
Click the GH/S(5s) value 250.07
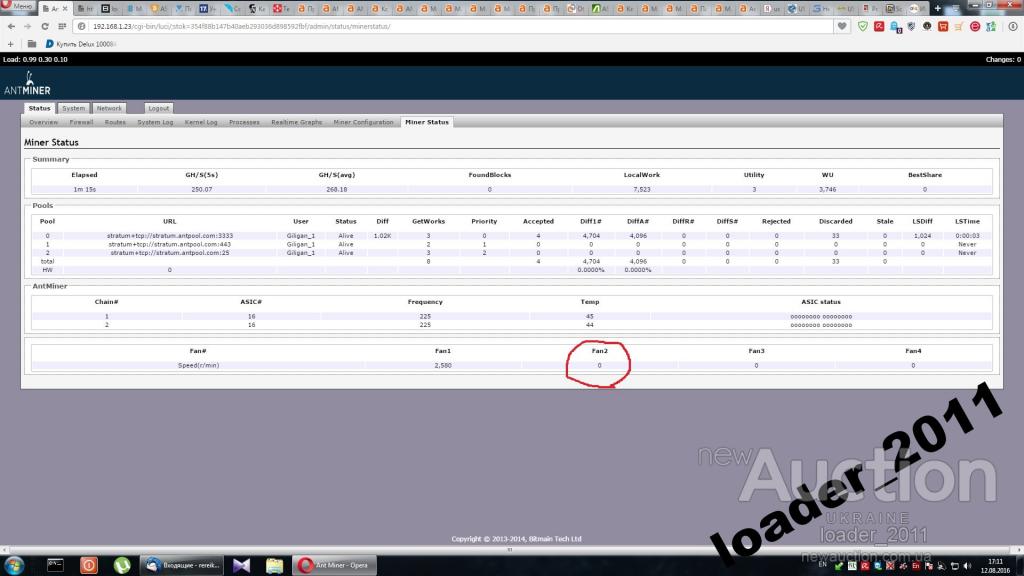coord(202,189)
